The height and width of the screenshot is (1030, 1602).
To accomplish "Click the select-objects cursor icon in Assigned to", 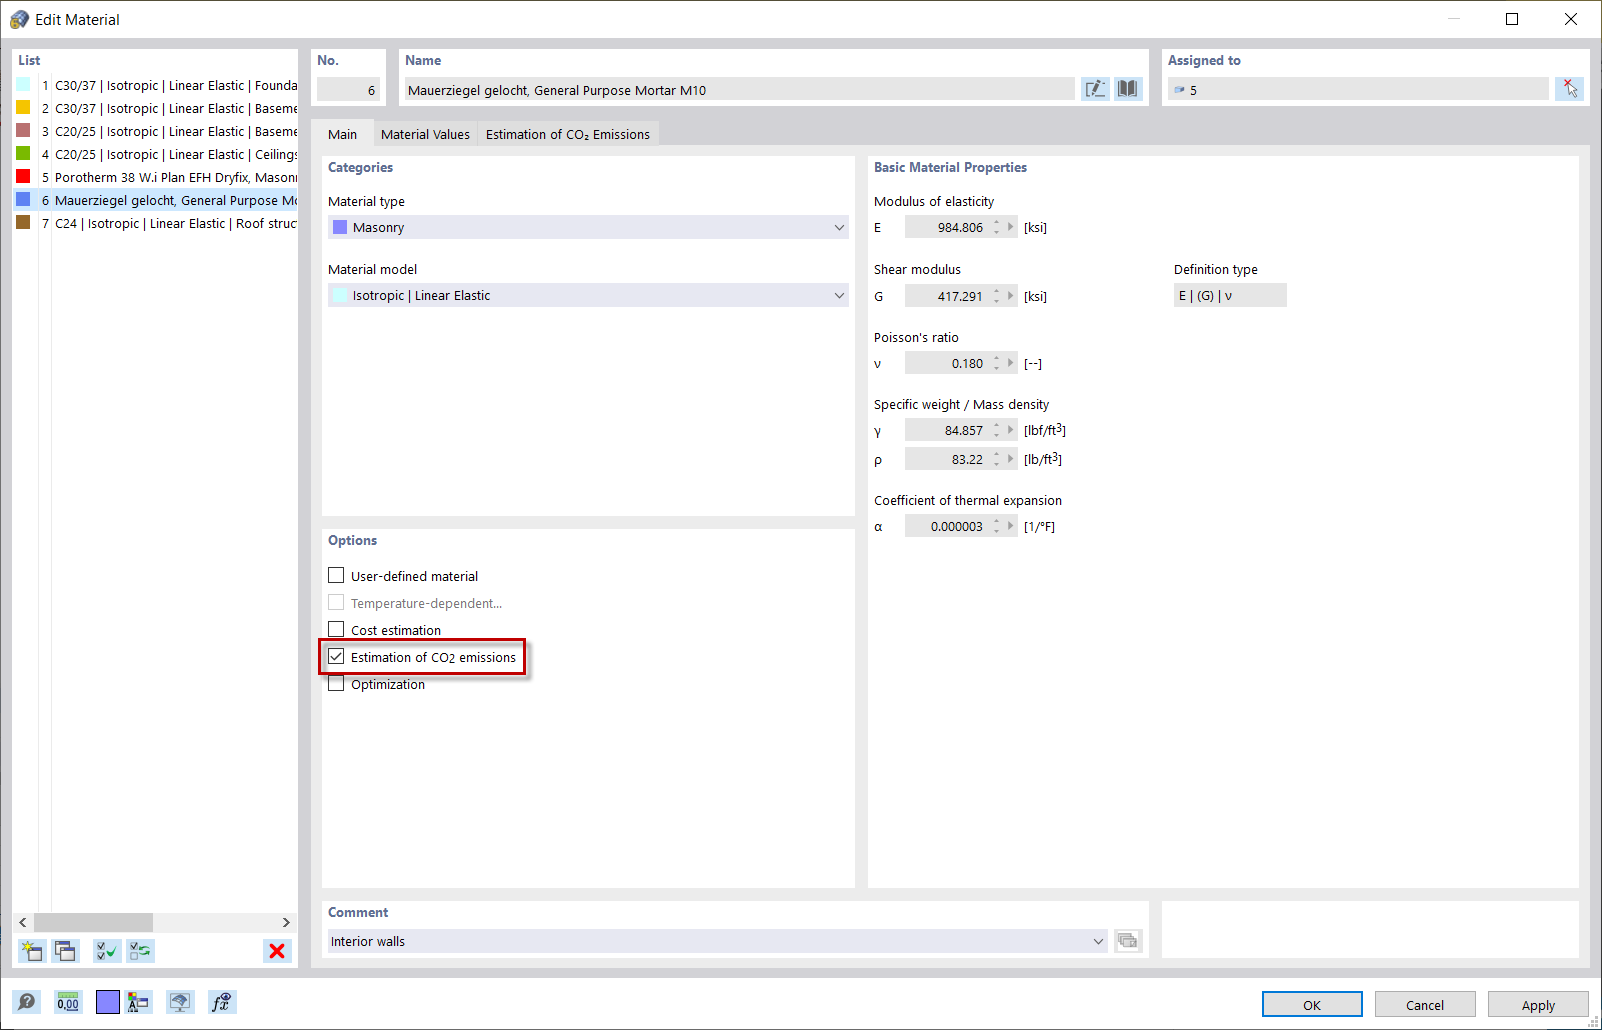I will tap(1570, 89).
